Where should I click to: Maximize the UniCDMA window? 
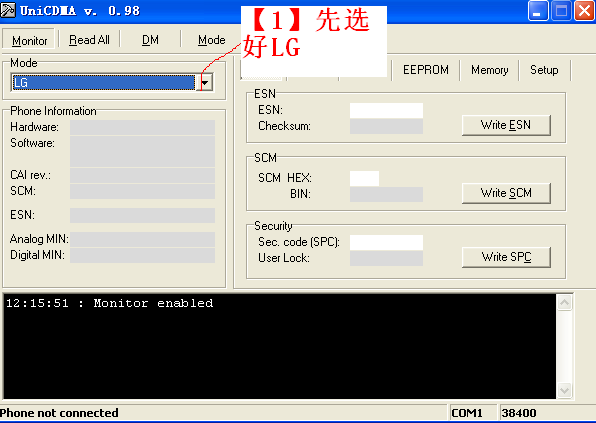561,11
